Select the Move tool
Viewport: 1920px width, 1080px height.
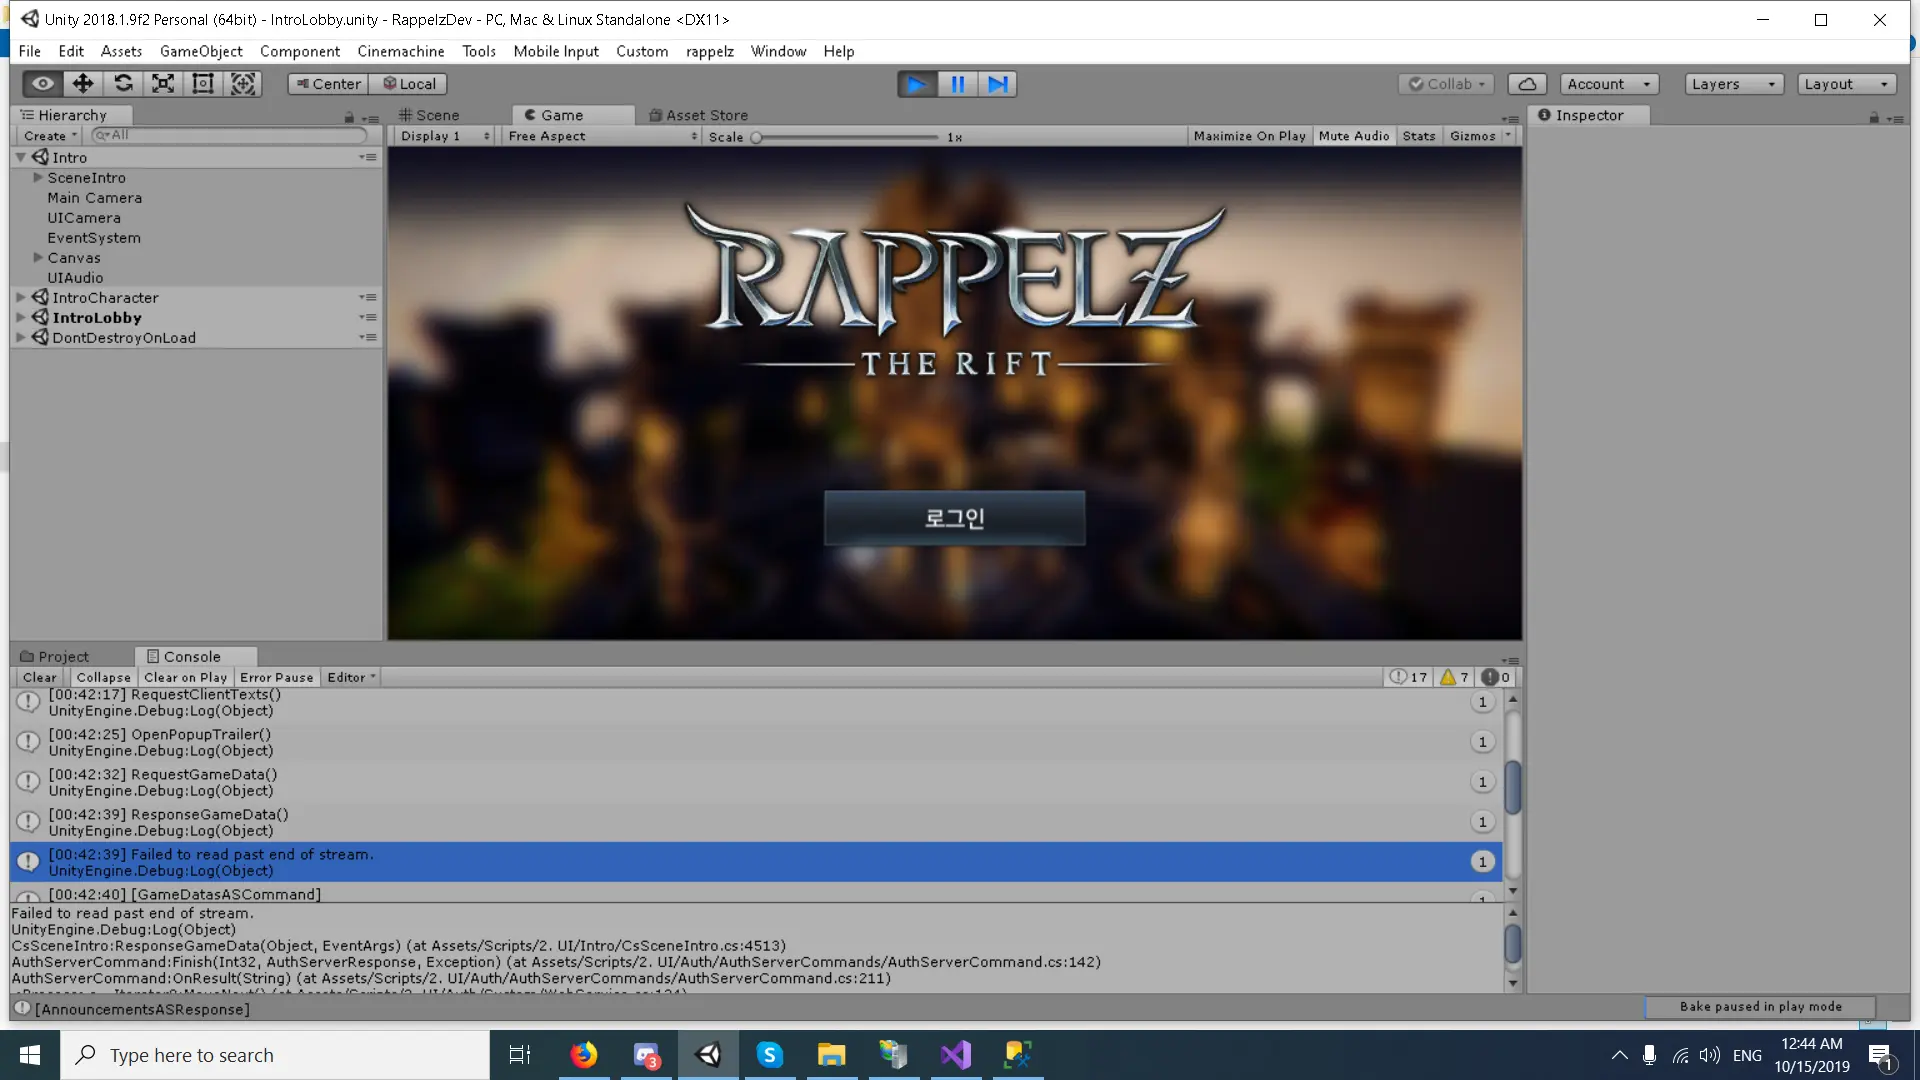click(83, 84)
